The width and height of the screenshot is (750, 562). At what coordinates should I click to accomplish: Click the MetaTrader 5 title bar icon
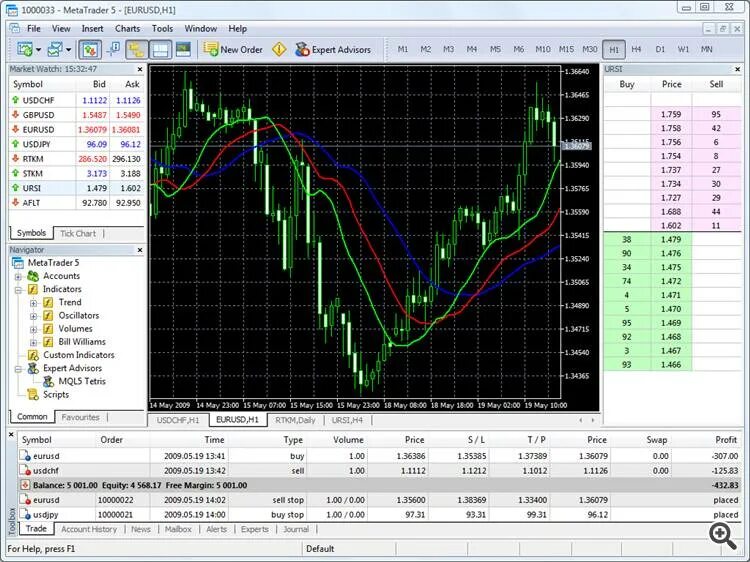(x=11, y=10)
